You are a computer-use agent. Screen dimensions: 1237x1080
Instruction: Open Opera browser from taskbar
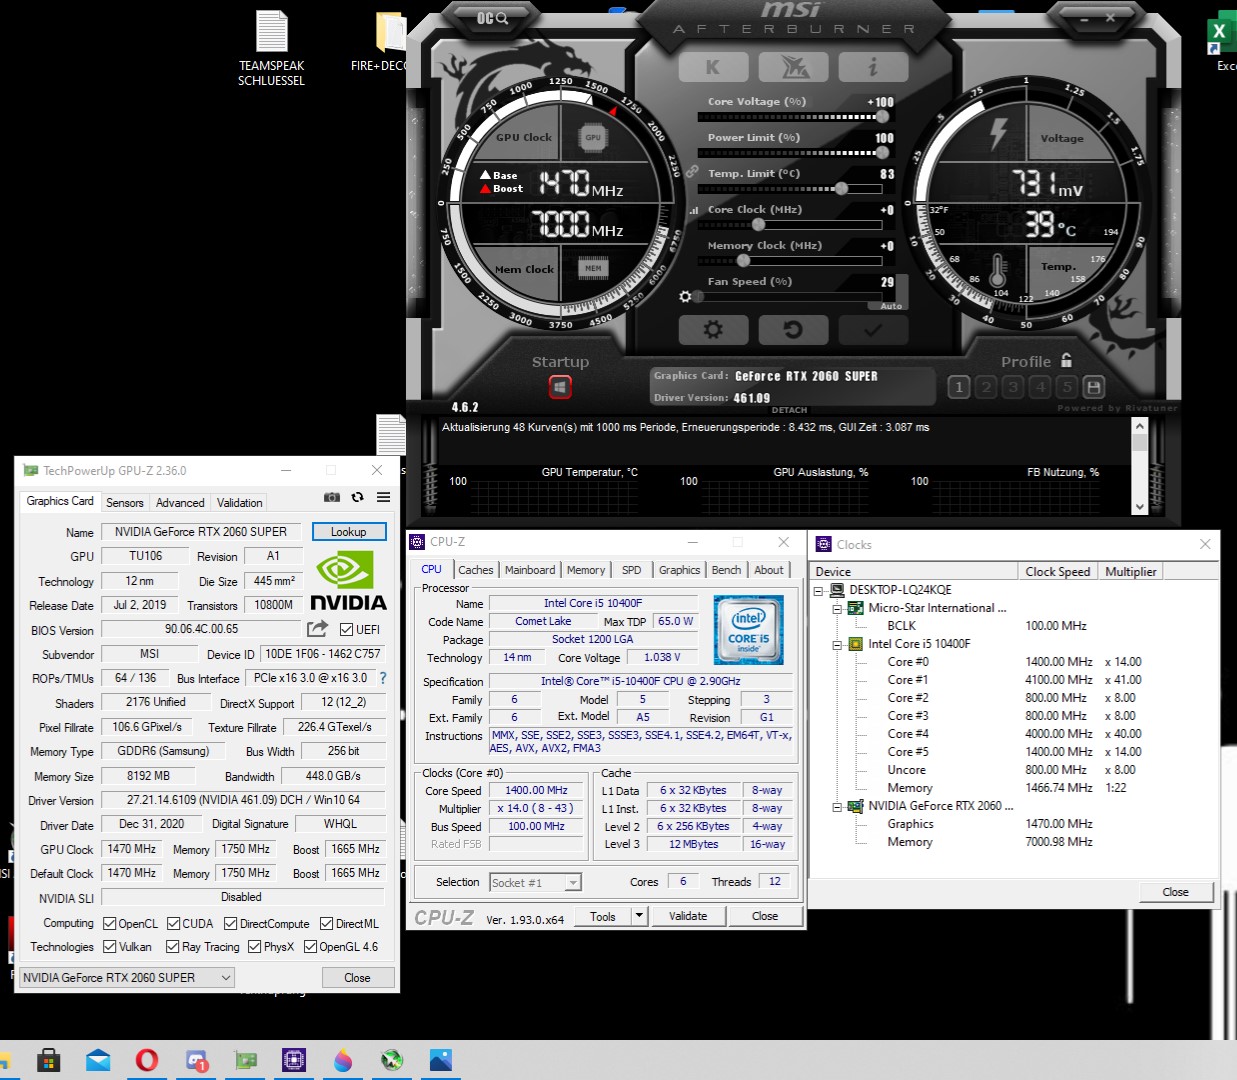147,1060
